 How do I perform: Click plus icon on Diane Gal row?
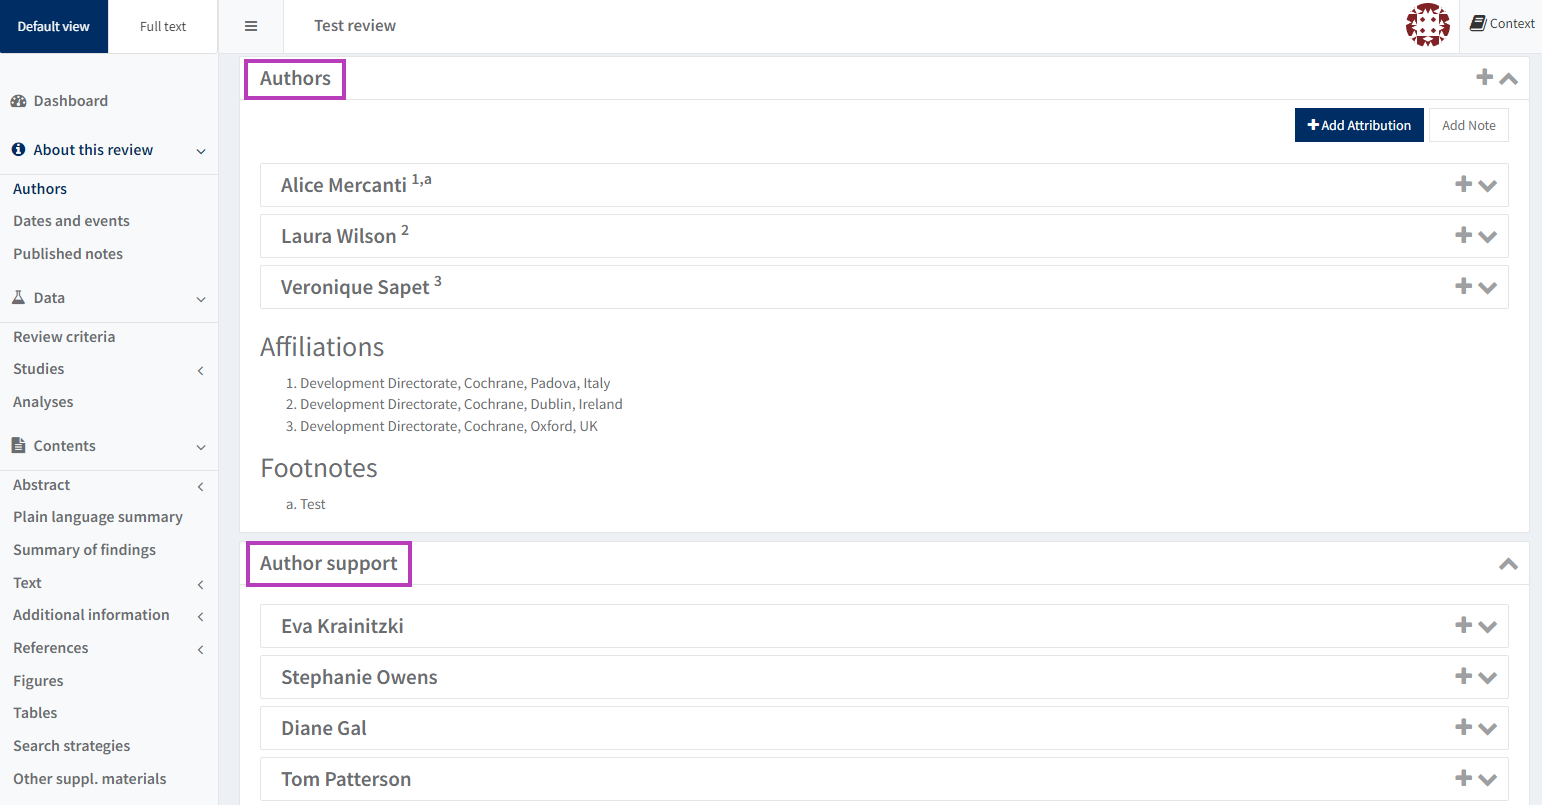click(x=1463, y=727)
